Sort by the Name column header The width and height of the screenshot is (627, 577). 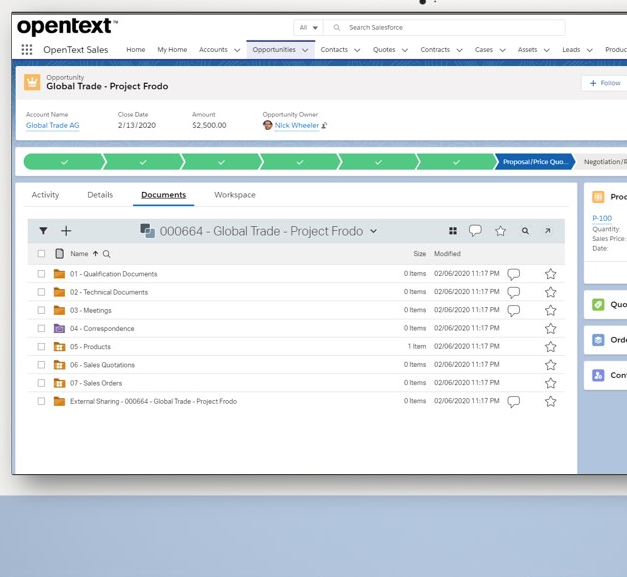(x=79, y=254)
